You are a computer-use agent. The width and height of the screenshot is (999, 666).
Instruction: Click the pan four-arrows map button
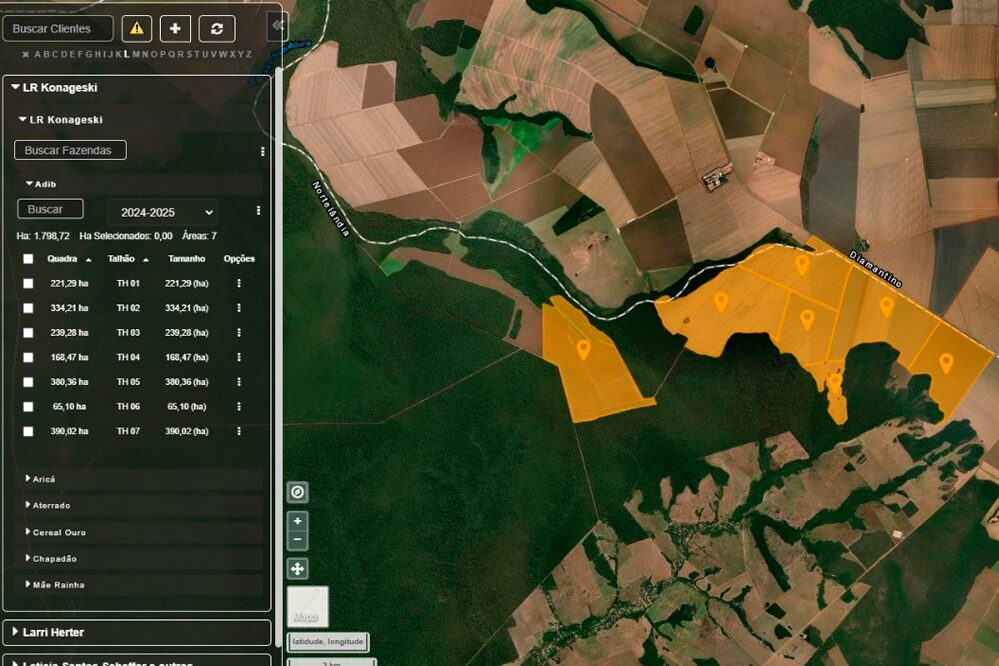[x=298, y=568]
